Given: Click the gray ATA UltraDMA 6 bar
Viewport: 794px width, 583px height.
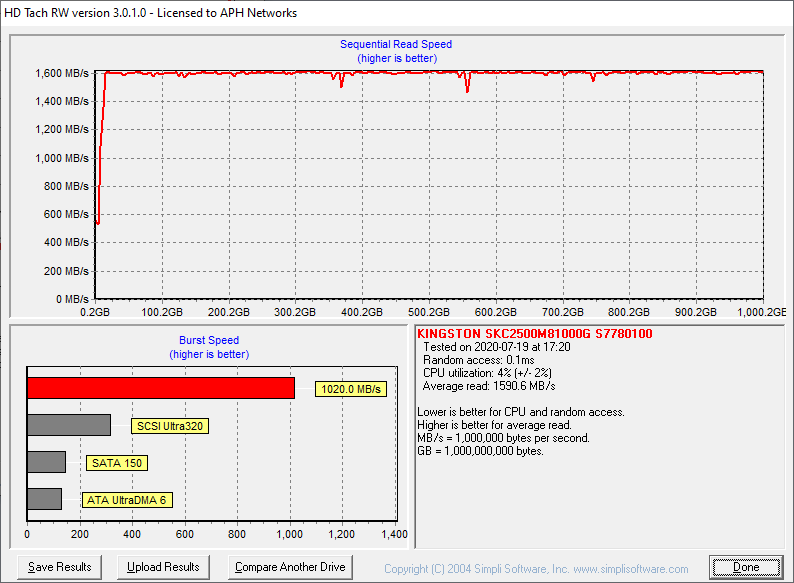Looking at the screenshot, I should (x=44, y=499).
